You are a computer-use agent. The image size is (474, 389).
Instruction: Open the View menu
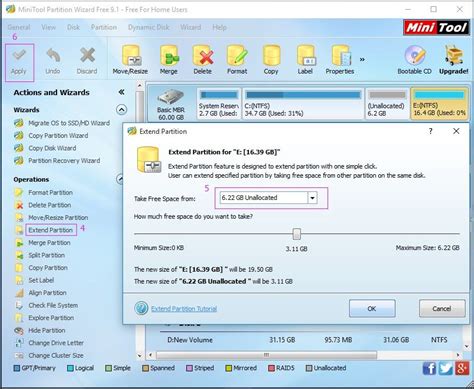point(49,27)
